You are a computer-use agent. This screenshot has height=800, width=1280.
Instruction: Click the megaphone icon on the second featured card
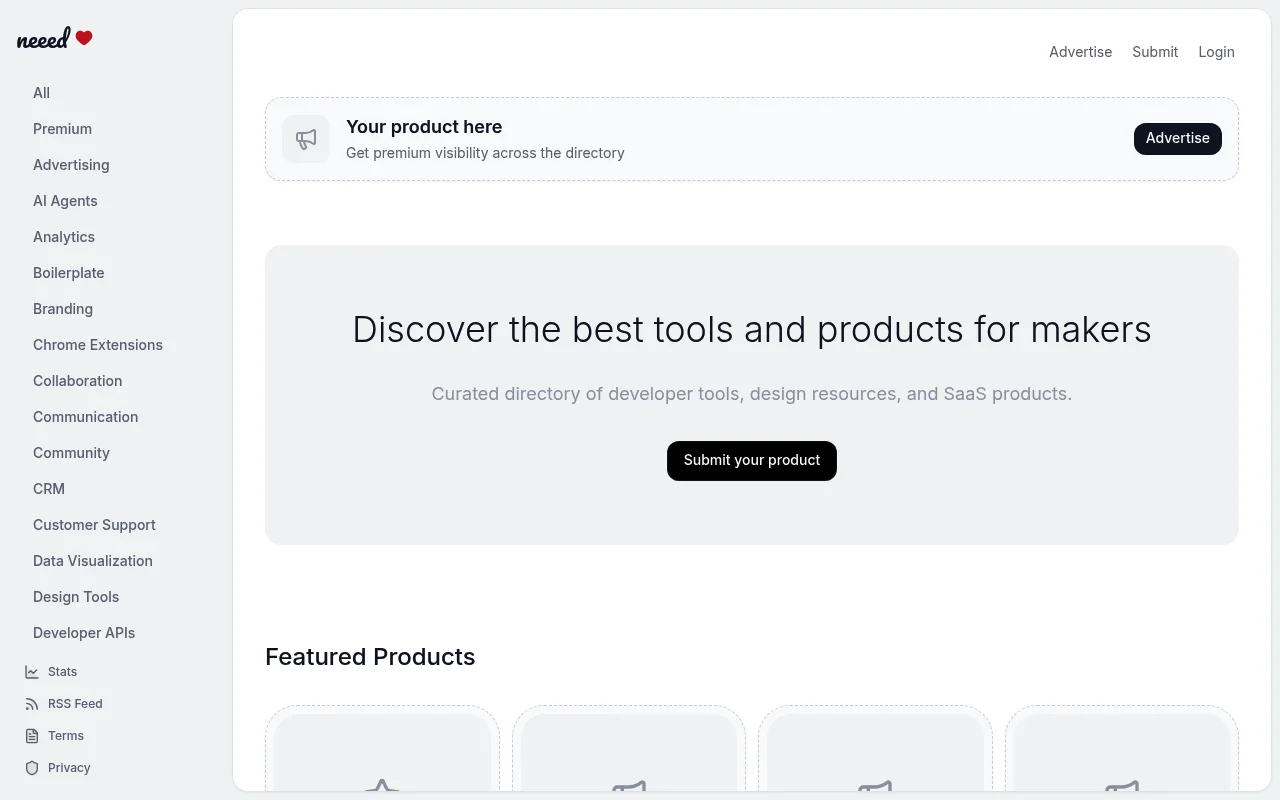(629, 788)
